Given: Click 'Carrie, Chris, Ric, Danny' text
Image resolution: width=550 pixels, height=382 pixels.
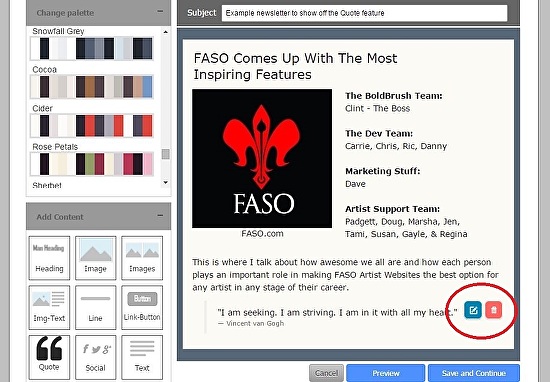Looking at the screenshot, I should [396, 146].
